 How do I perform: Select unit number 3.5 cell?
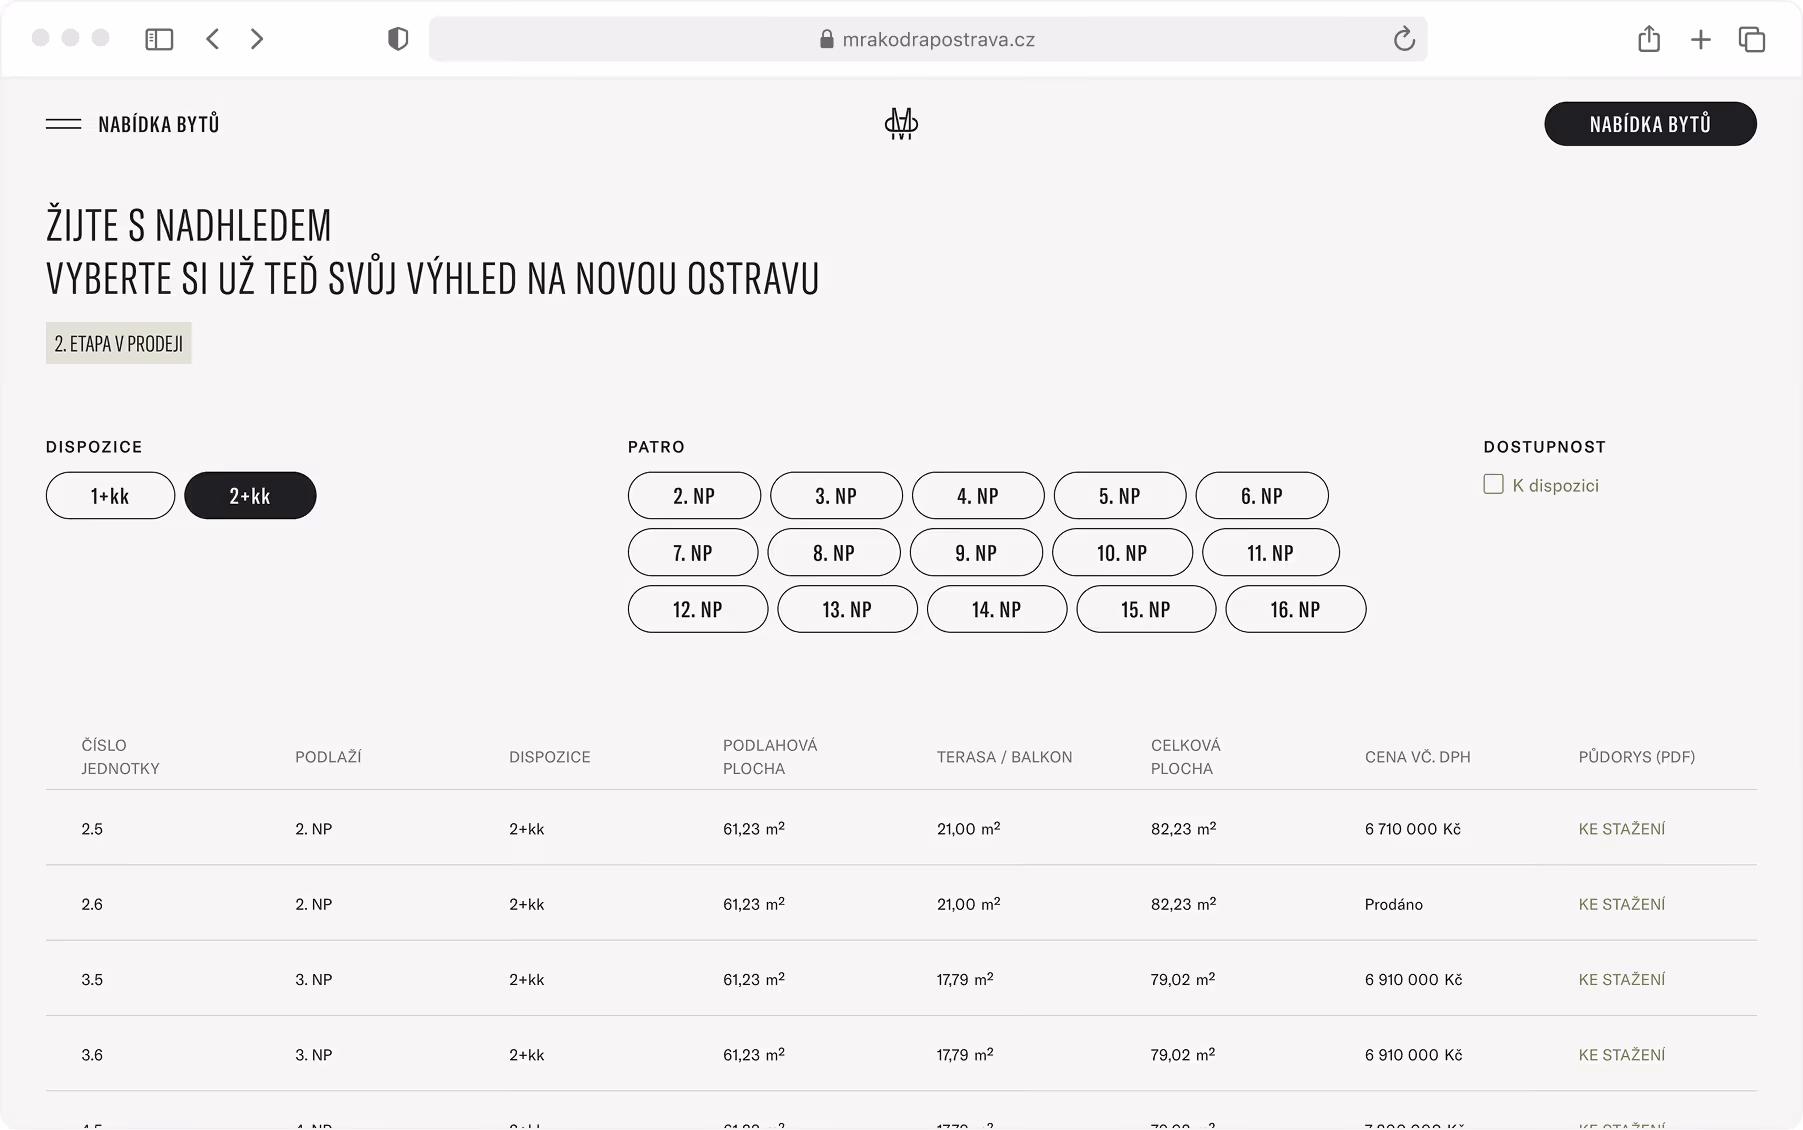92,980
